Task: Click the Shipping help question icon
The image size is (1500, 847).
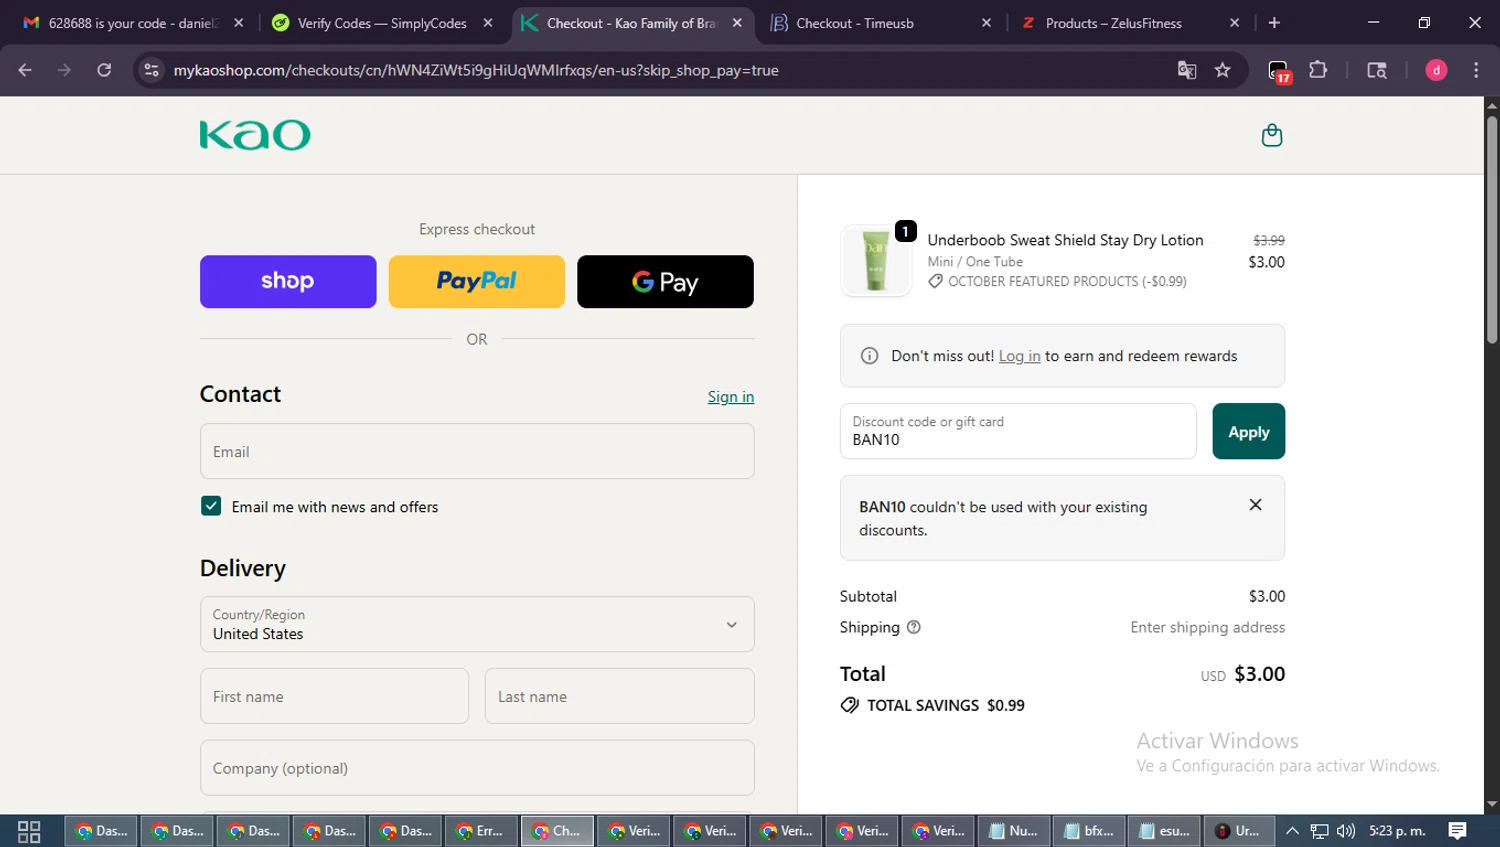Action: point(913,627)
